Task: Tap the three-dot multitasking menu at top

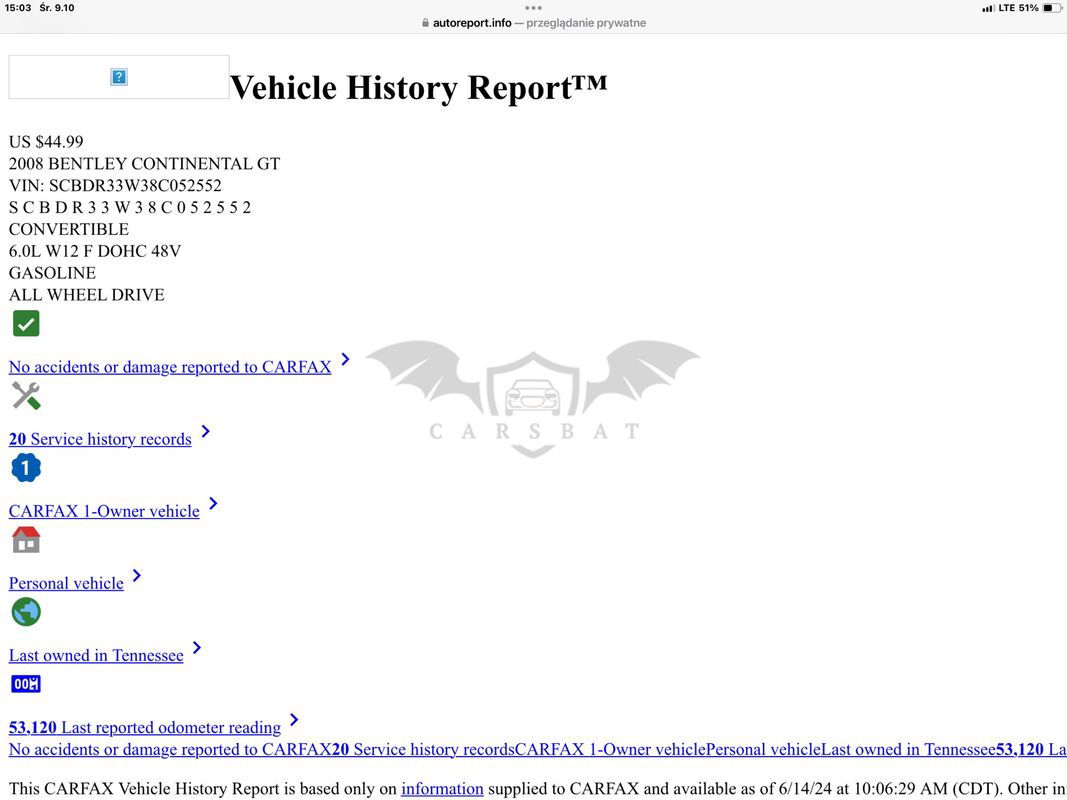Action: click(533, 7)
